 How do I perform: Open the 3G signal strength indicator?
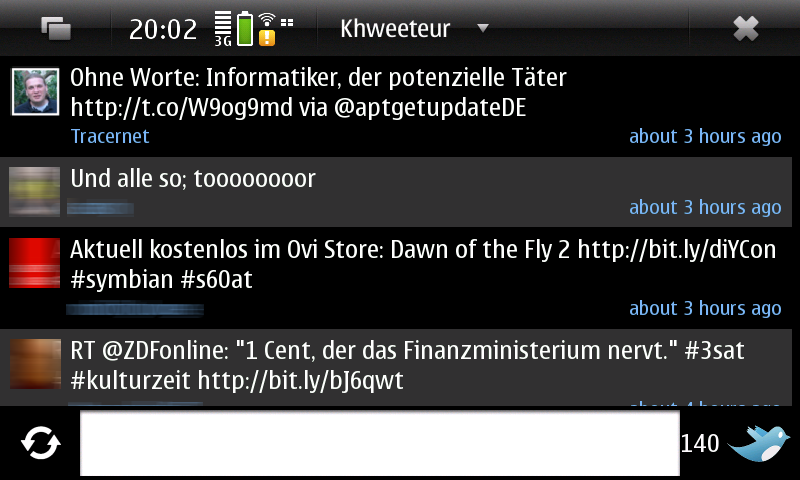point(223,29)
